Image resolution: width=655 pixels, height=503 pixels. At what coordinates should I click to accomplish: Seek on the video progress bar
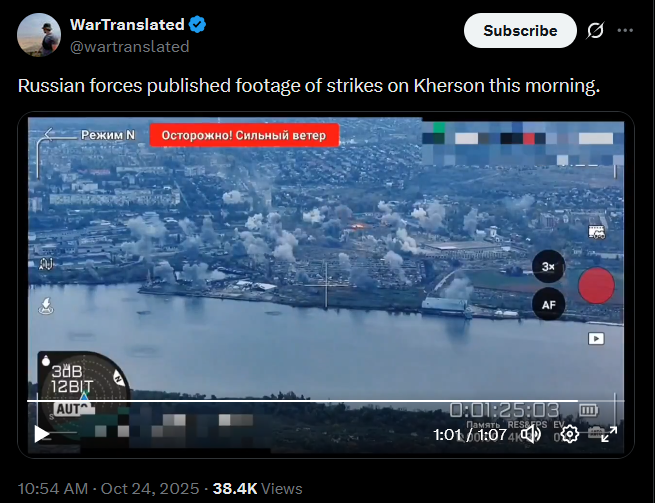326,401
